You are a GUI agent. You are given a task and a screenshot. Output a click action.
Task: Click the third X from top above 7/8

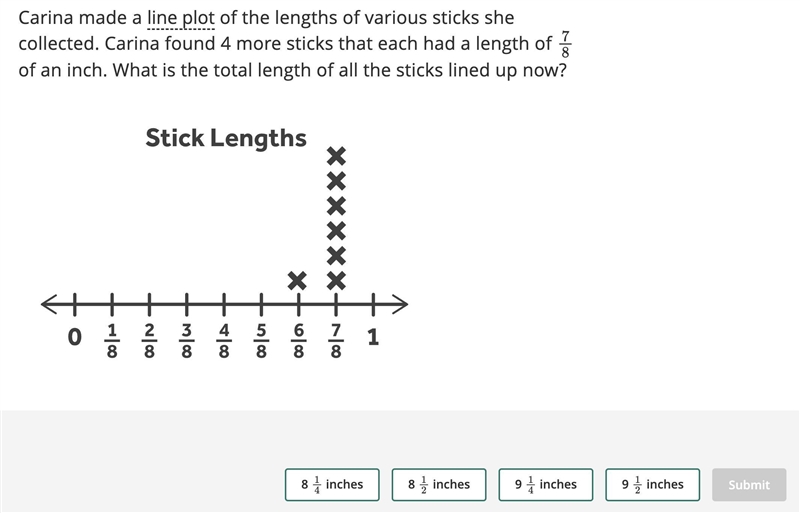(x=336, y=206)
